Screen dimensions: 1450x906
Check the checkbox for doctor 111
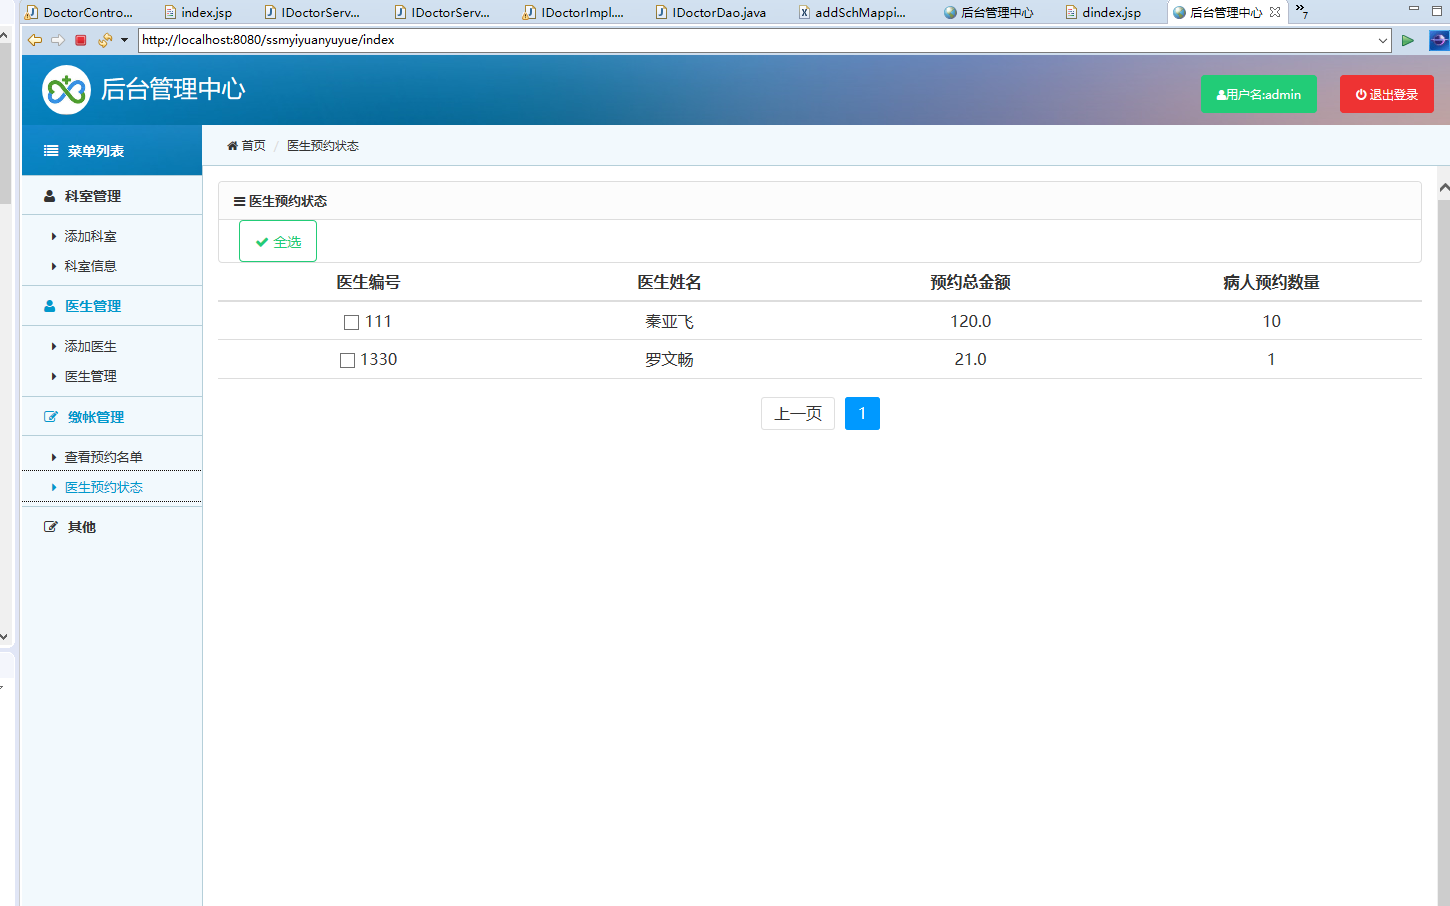[350, 321]
